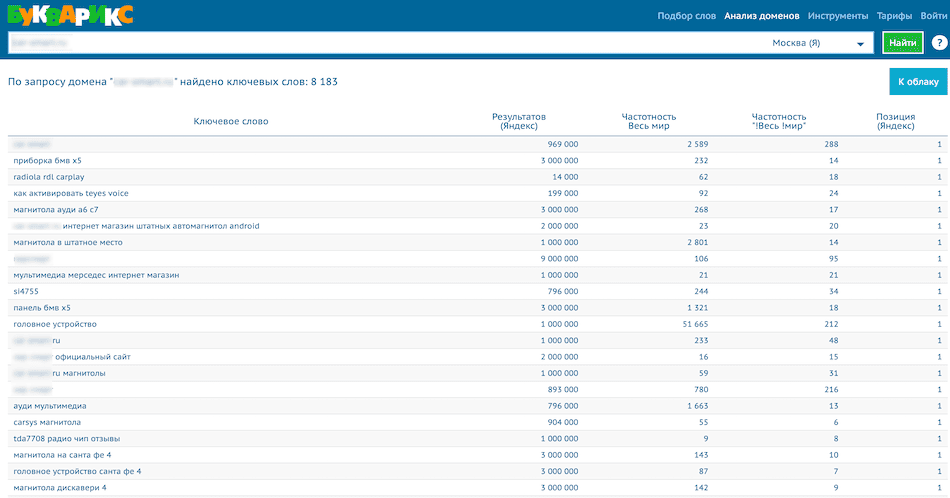950x498 pixels.
Task: Click the Войти login link
Action: (934, 16)
